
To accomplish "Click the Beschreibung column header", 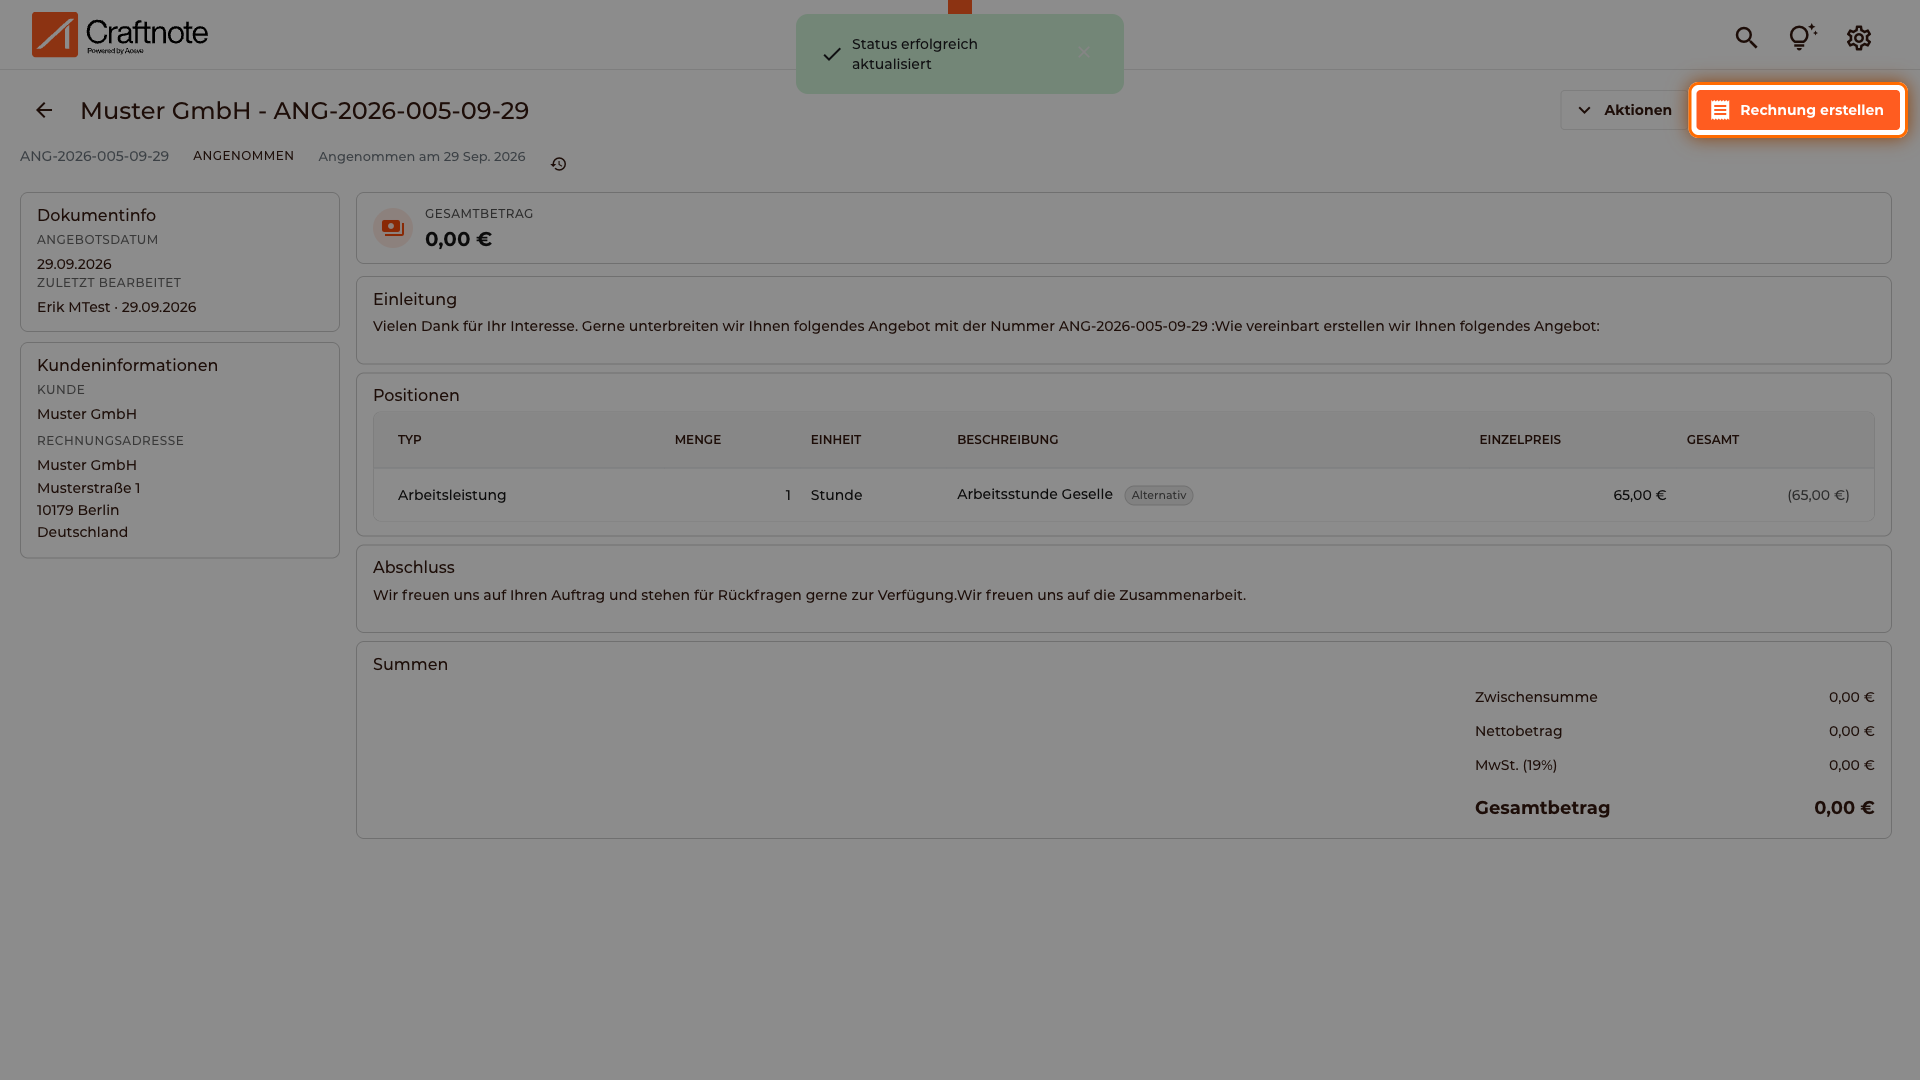I will 1007,440.
